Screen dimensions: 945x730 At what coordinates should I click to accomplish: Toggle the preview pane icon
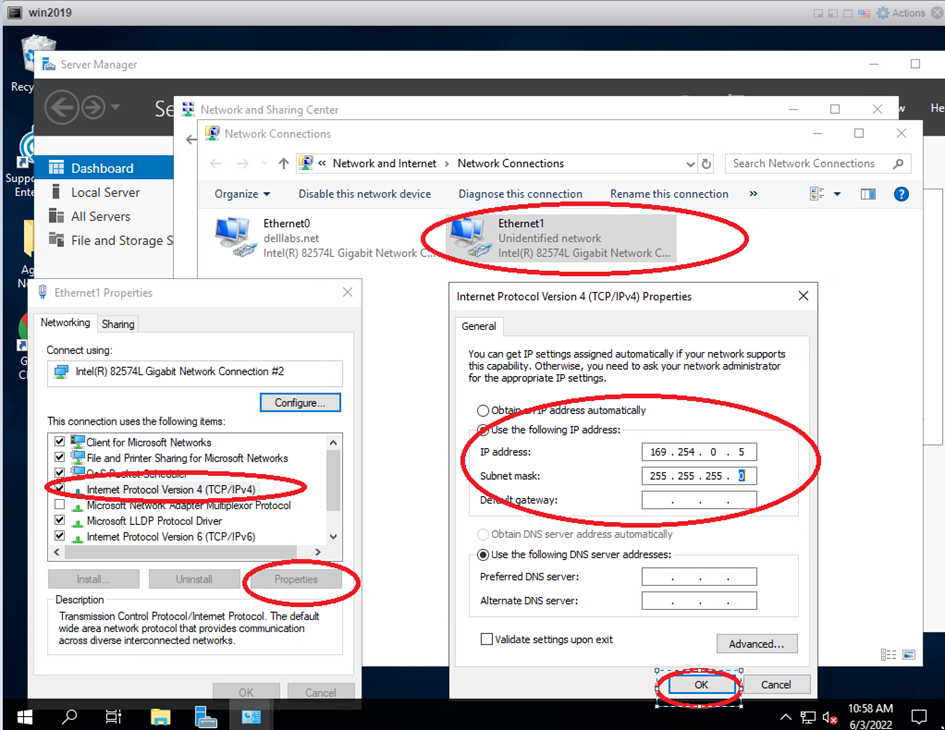point(867,194)
